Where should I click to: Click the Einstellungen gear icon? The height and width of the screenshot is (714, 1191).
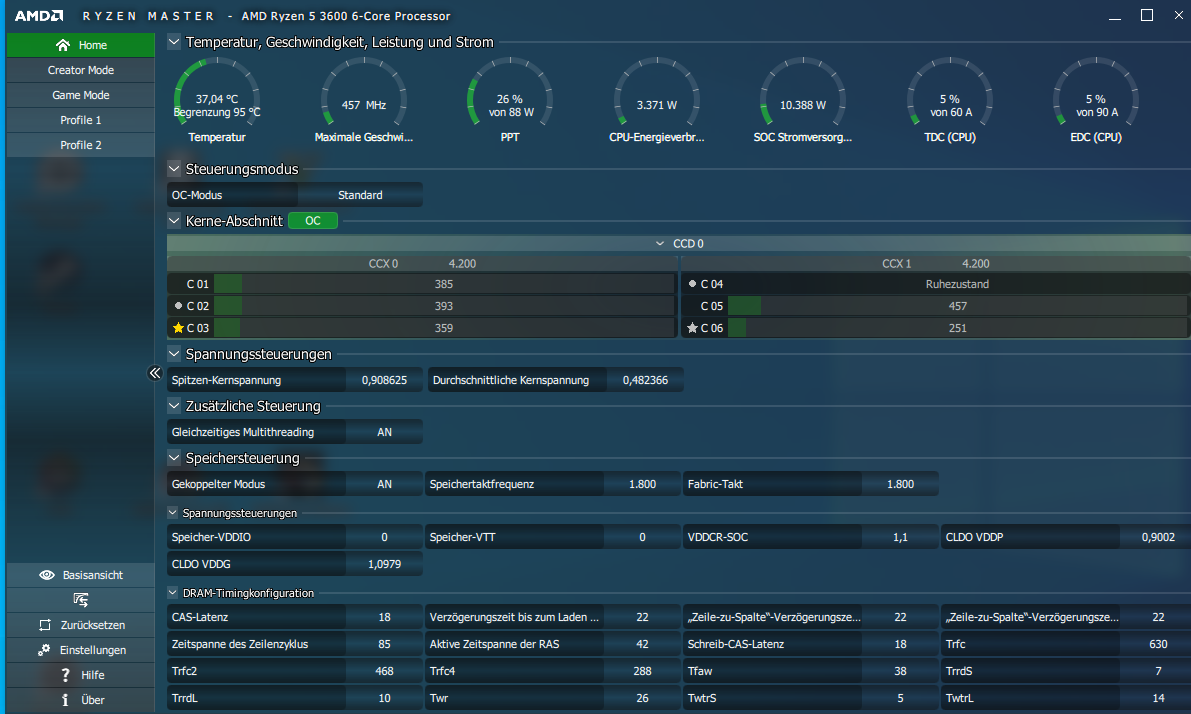click(44, 650)
